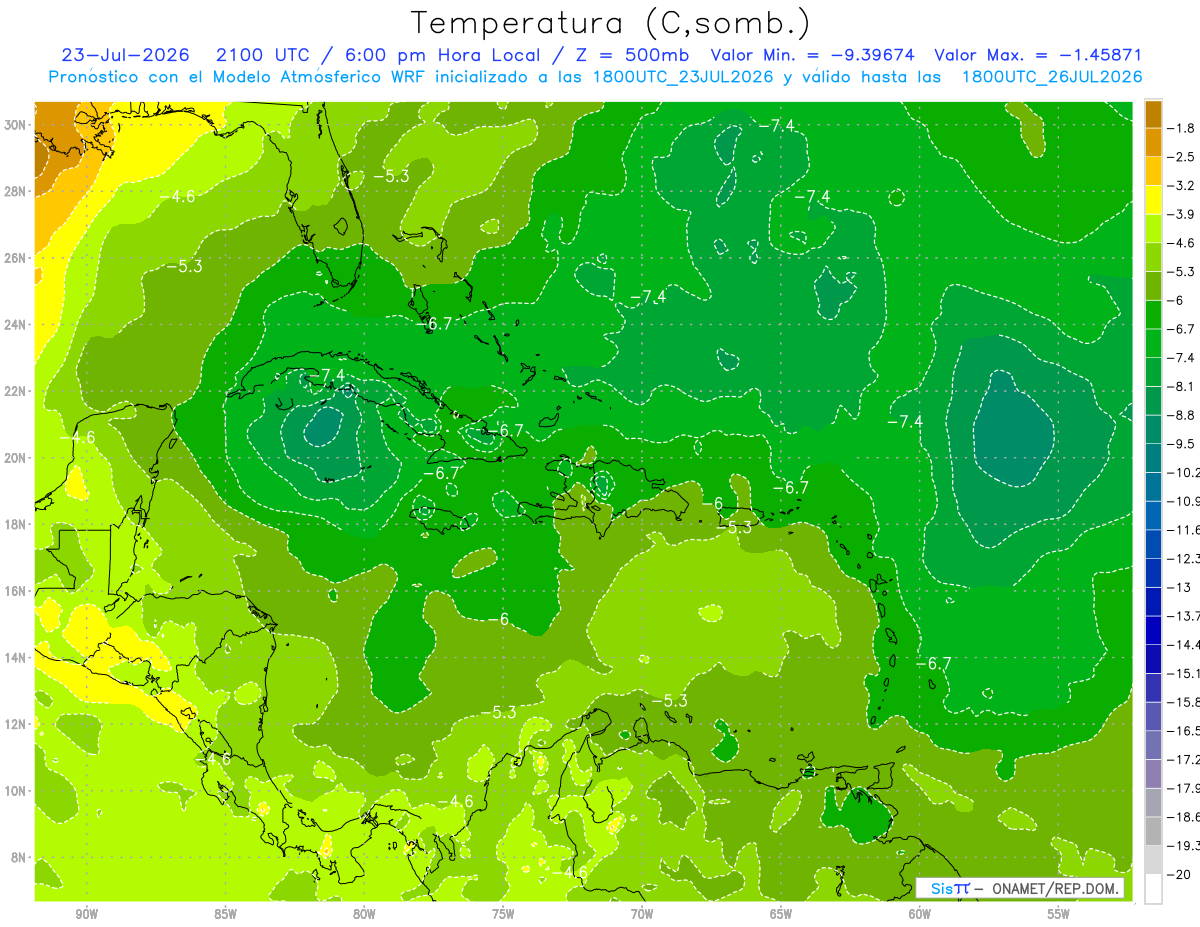Click the brown swatch above -1.8 on colorbar
This screenshot has width=1200, height=927.
click(x=1153, y=113)
